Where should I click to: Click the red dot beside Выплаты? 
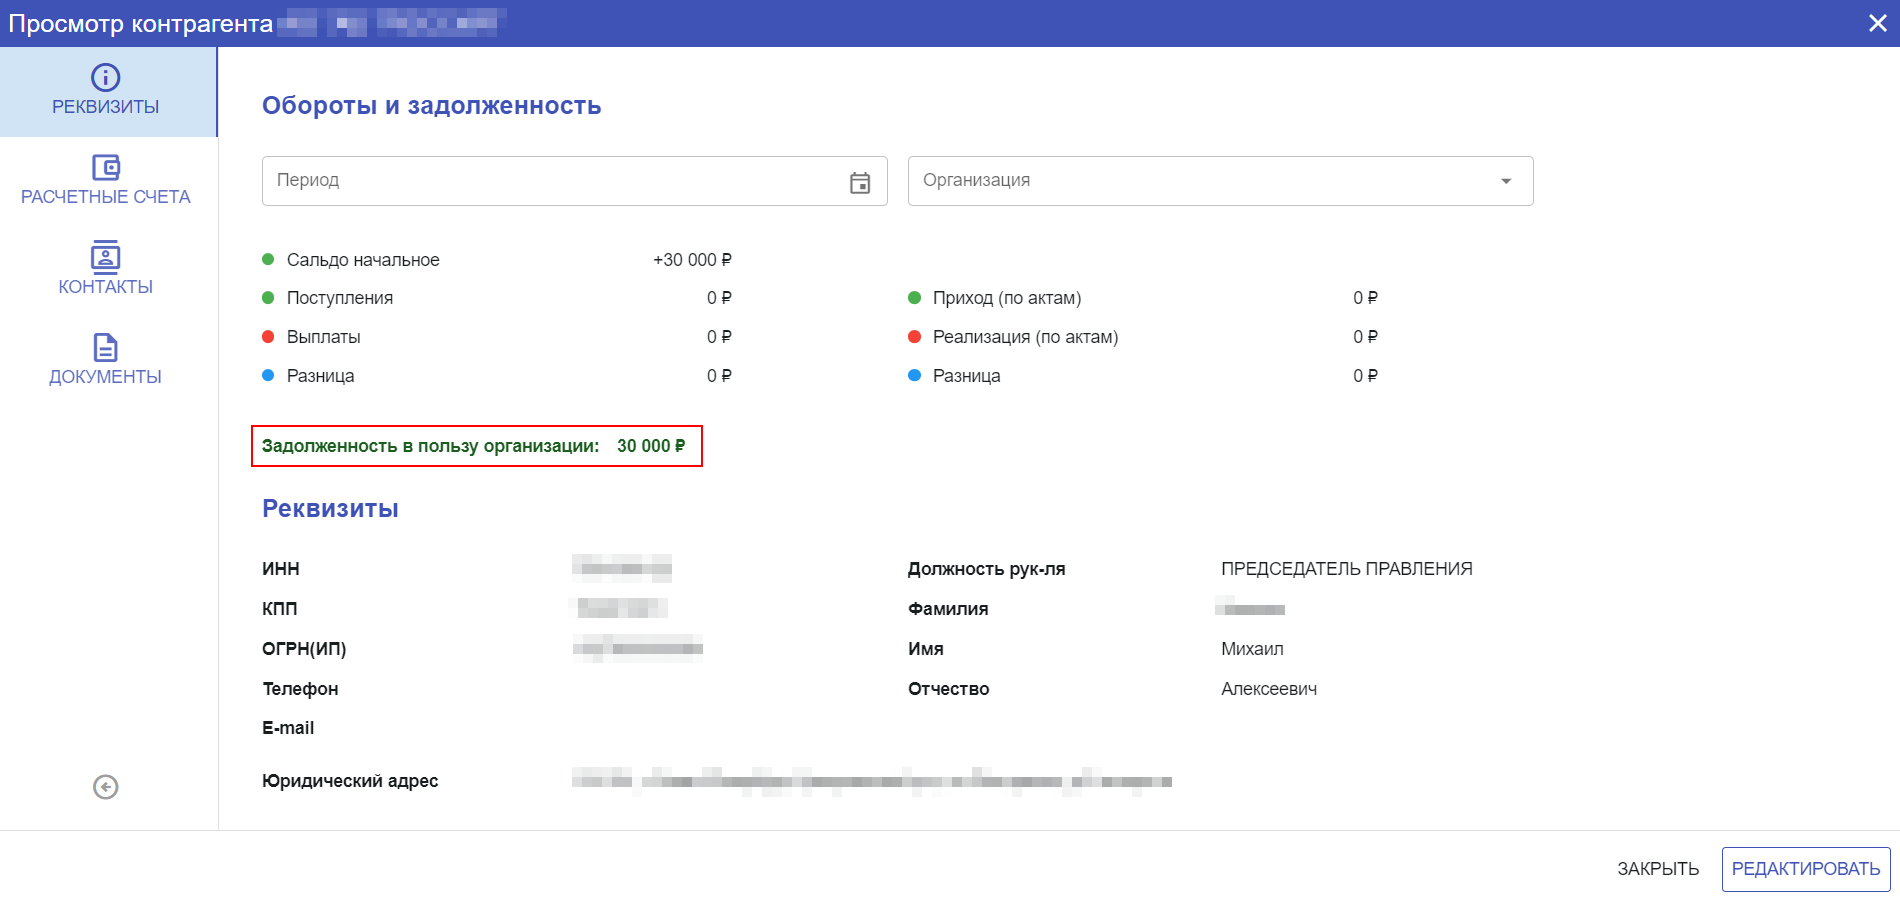[268, 337]
